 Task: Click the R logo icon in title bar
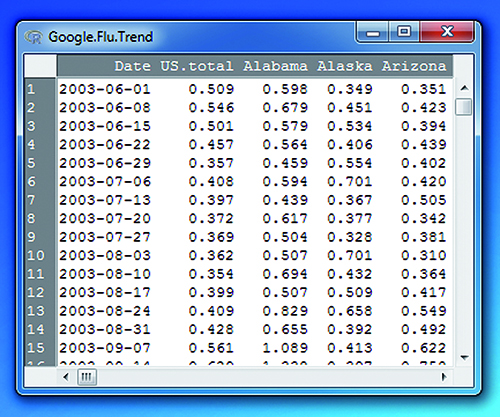click(x=33, y=37)
